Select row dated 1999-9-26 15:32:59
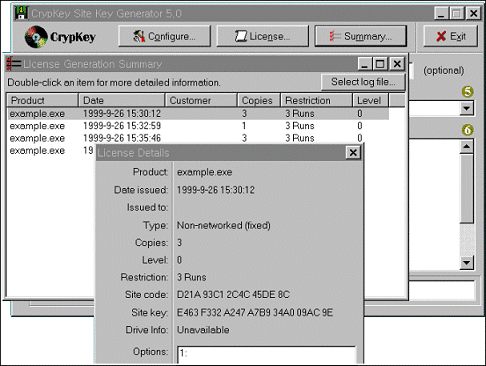Screen dimensions: 486x366 (x=198, y=126)
